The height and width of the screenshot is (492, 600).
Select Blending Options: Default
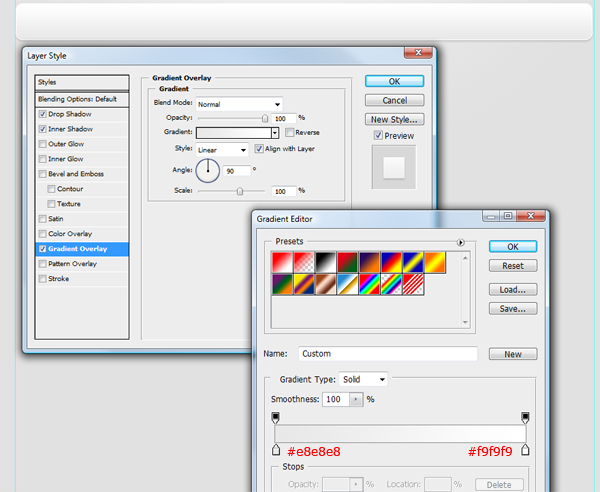point(82,99)
